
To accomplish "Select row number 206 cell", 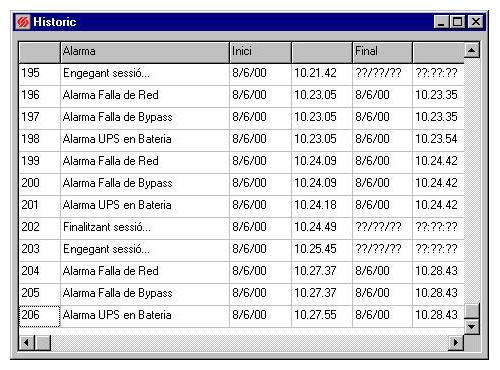I will click(39, 315).
